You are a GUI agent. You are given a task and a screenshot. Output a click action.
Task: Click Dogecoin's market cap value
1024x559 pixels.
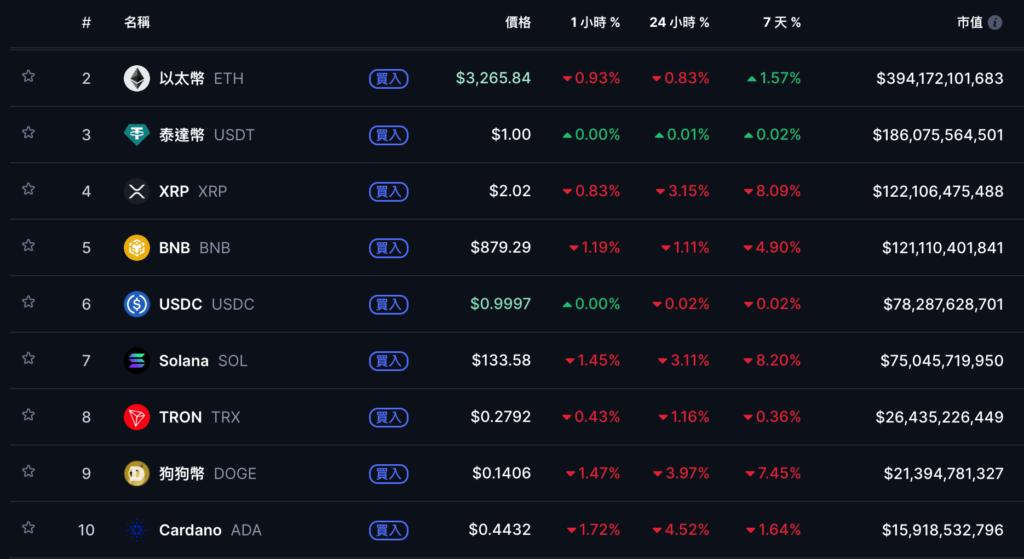[943, 473]
